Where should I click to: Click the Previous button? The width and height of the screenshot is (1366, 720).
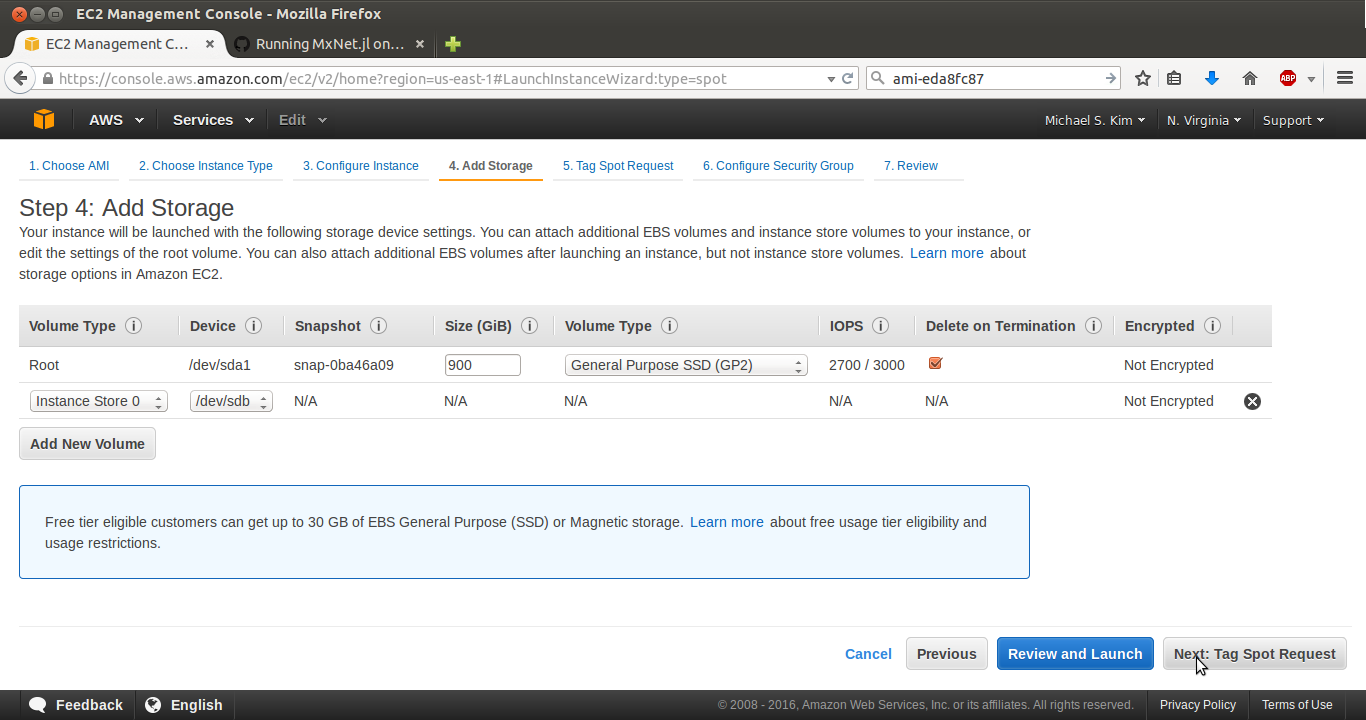point(947,654)
